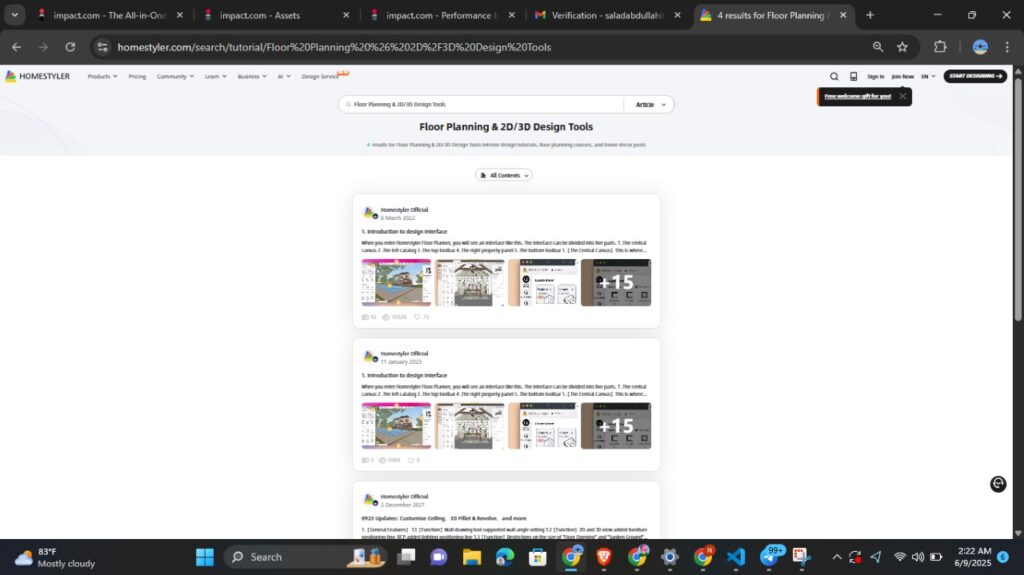Image resolution: width=1024 pixels, height=575 pixels.
Task: Open the Chrome three-dot menu
Action: click(x=1007, y=47)
